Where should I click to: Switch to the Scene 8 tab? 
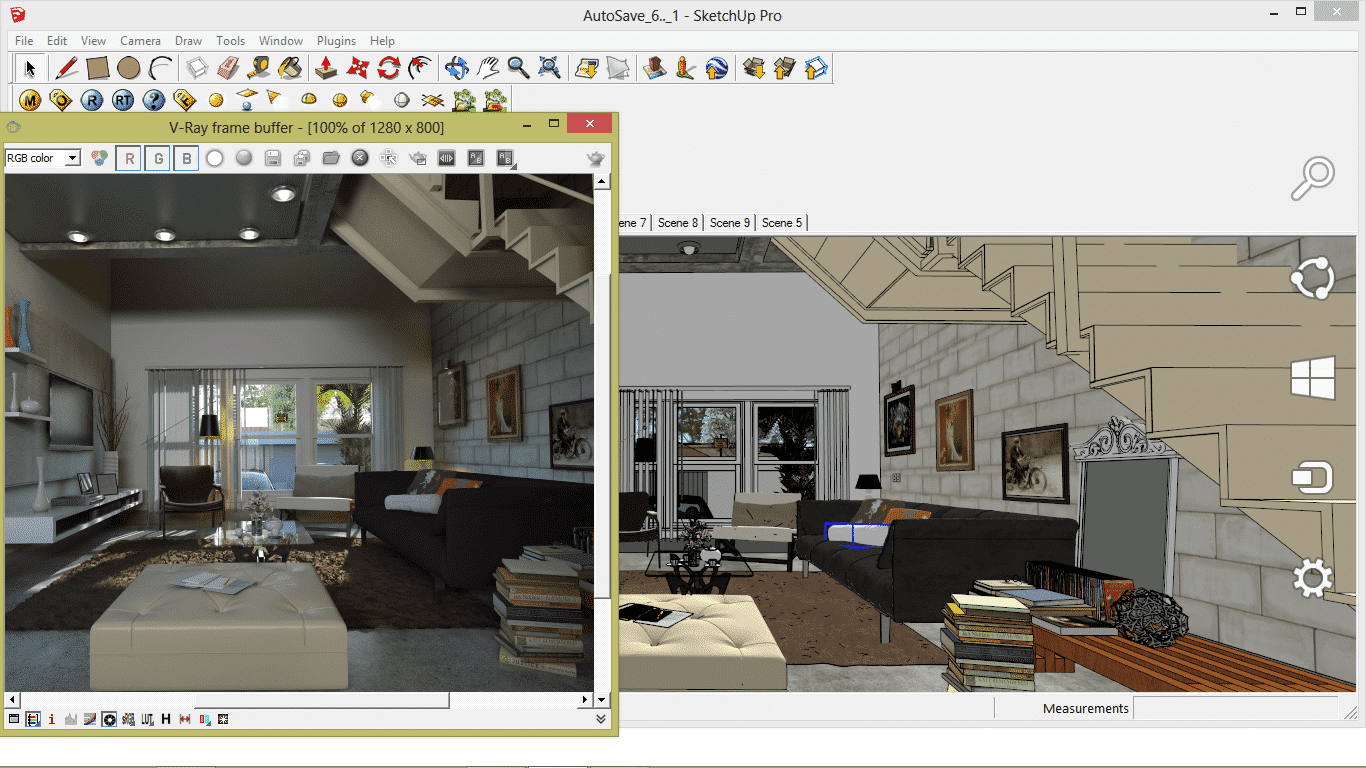pyautogui.click(x=677, y=222)
